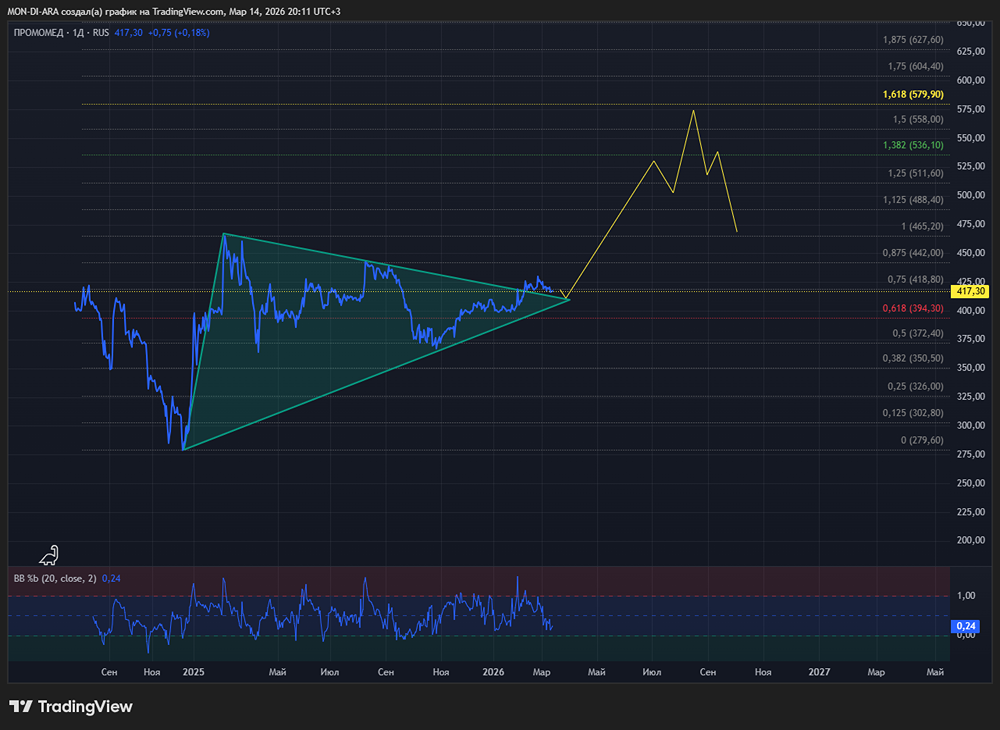Click the 417,30 last price in the legend
The height and width of the screenshot is (730, 1000).
pyautogui.click(x=128, y=33)
